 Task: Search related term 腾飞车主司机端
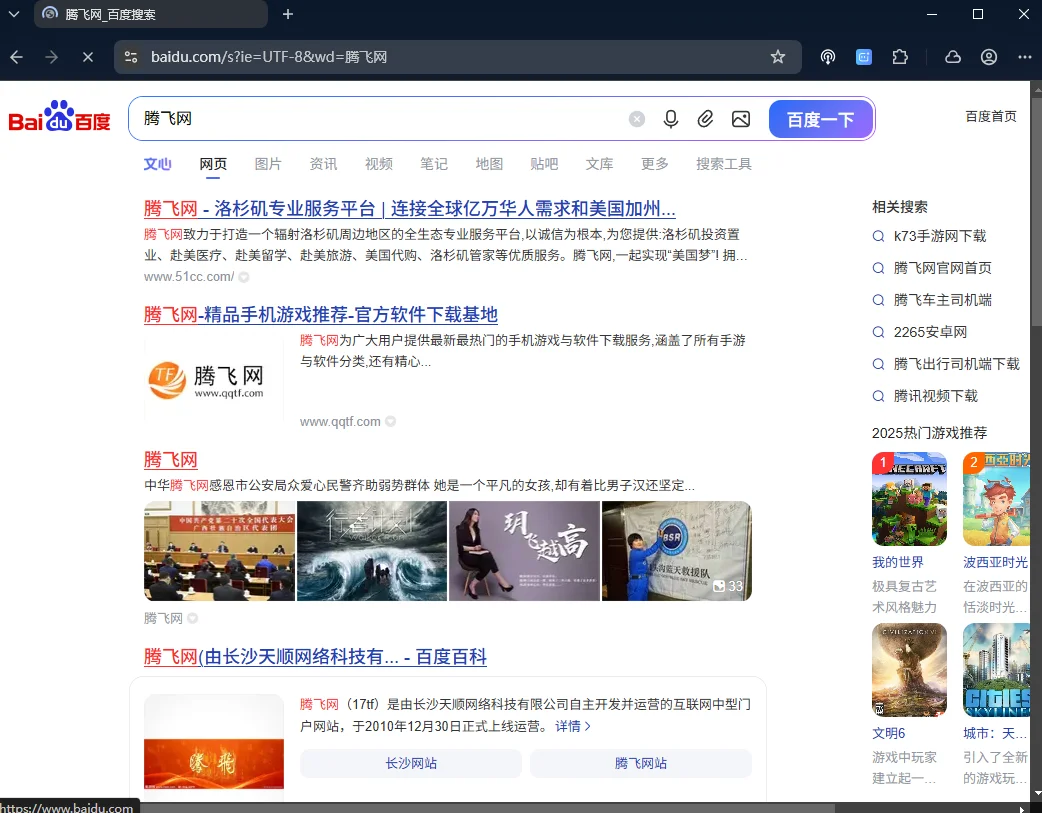pos(942,300)
